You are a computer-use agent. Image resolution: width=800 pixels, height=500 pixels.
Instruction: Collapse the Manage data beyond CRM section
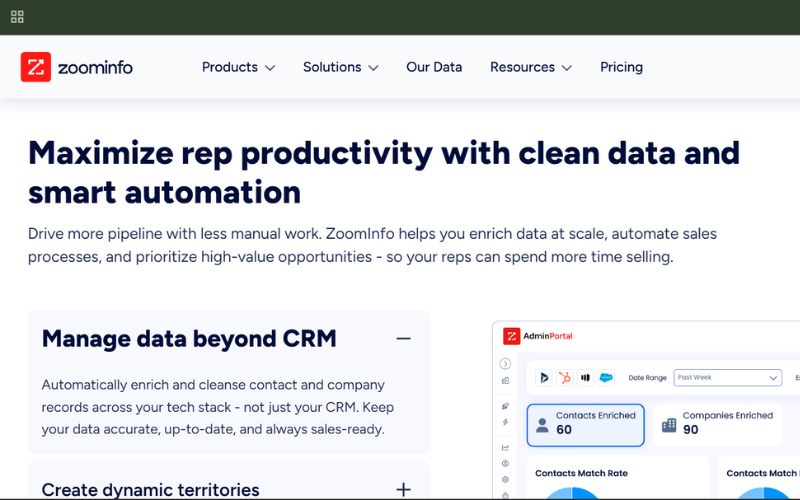pyautogui.click(x=403, y=339)
